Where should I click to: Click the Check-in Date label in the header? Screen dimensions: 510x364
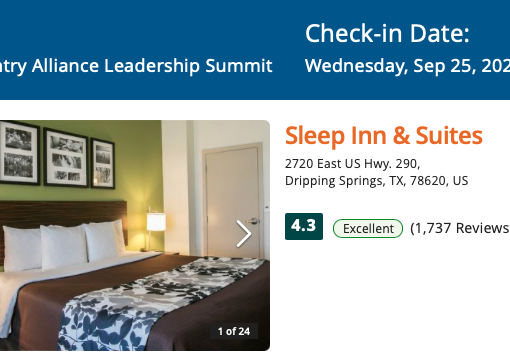click(x=387, y=33)
